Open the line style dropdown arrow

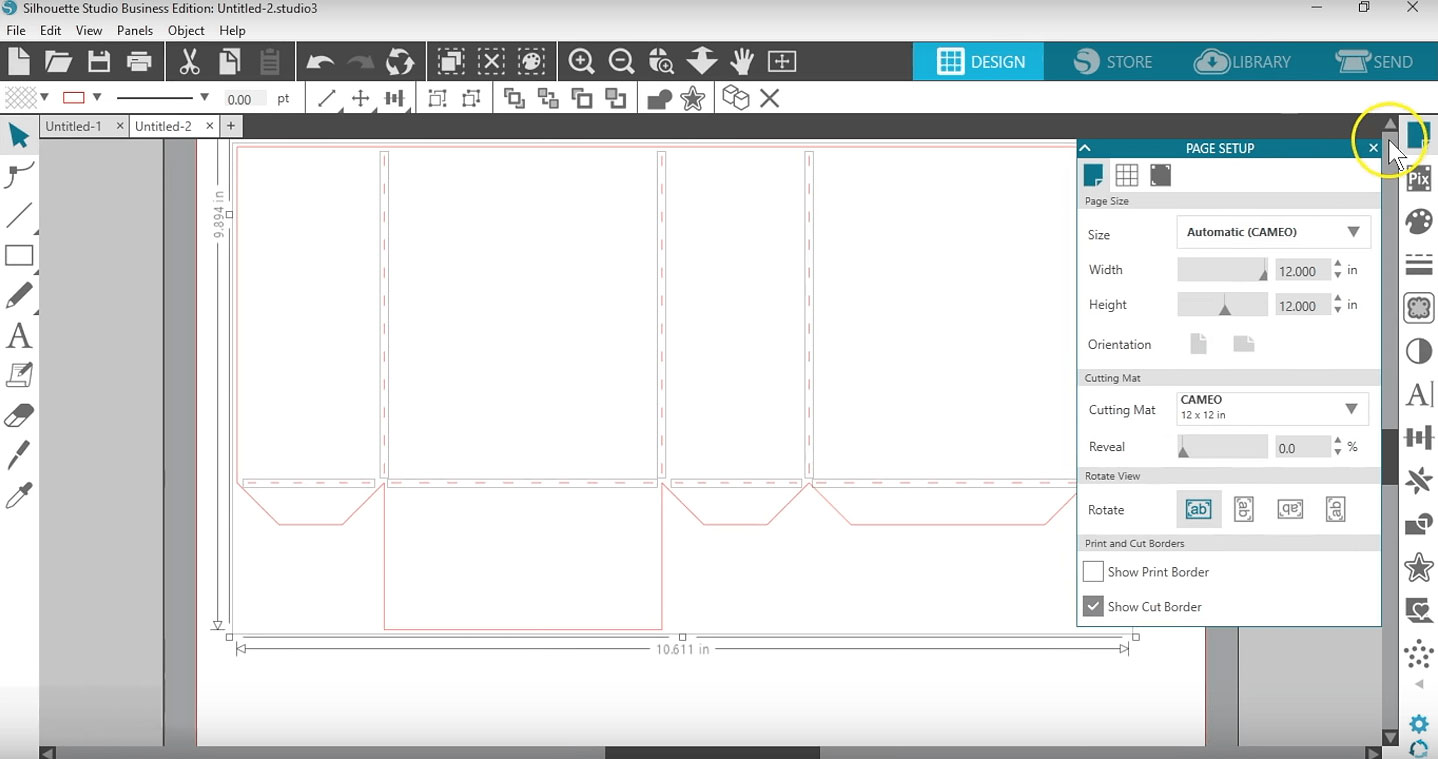click(204, 98)
